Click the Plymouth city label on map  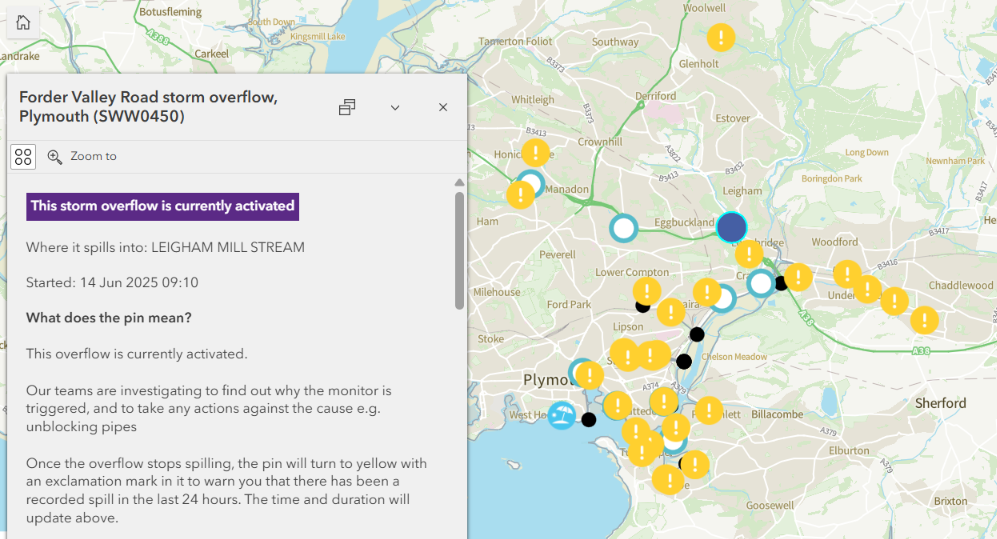[549, 380]
